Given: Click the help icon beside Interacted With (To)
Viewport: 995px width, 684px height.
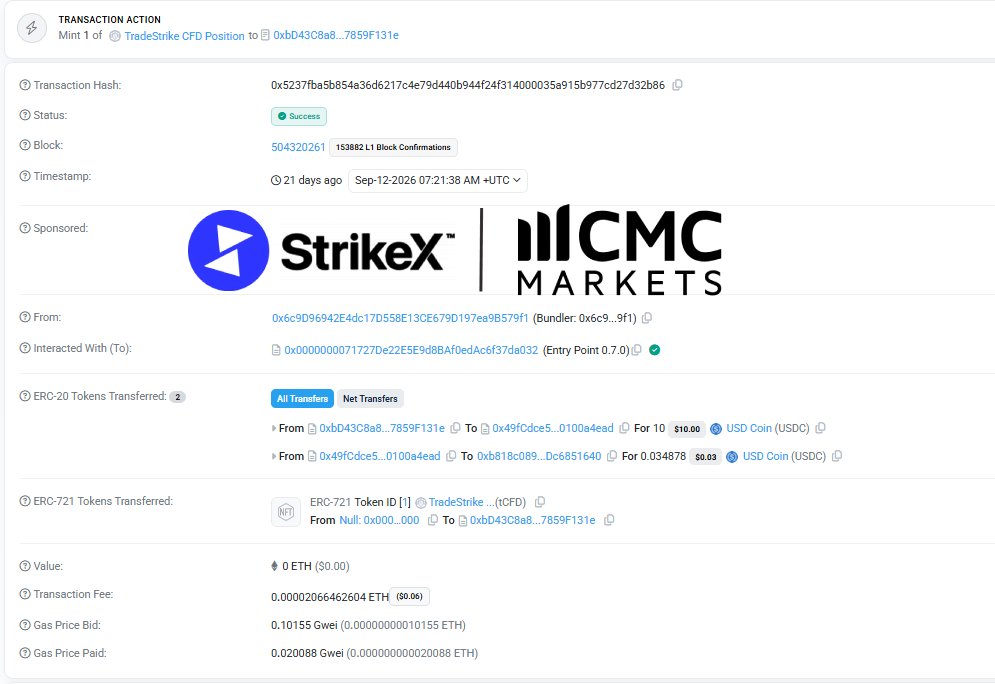Looking at the screenshot, I should tap(25, 348).
